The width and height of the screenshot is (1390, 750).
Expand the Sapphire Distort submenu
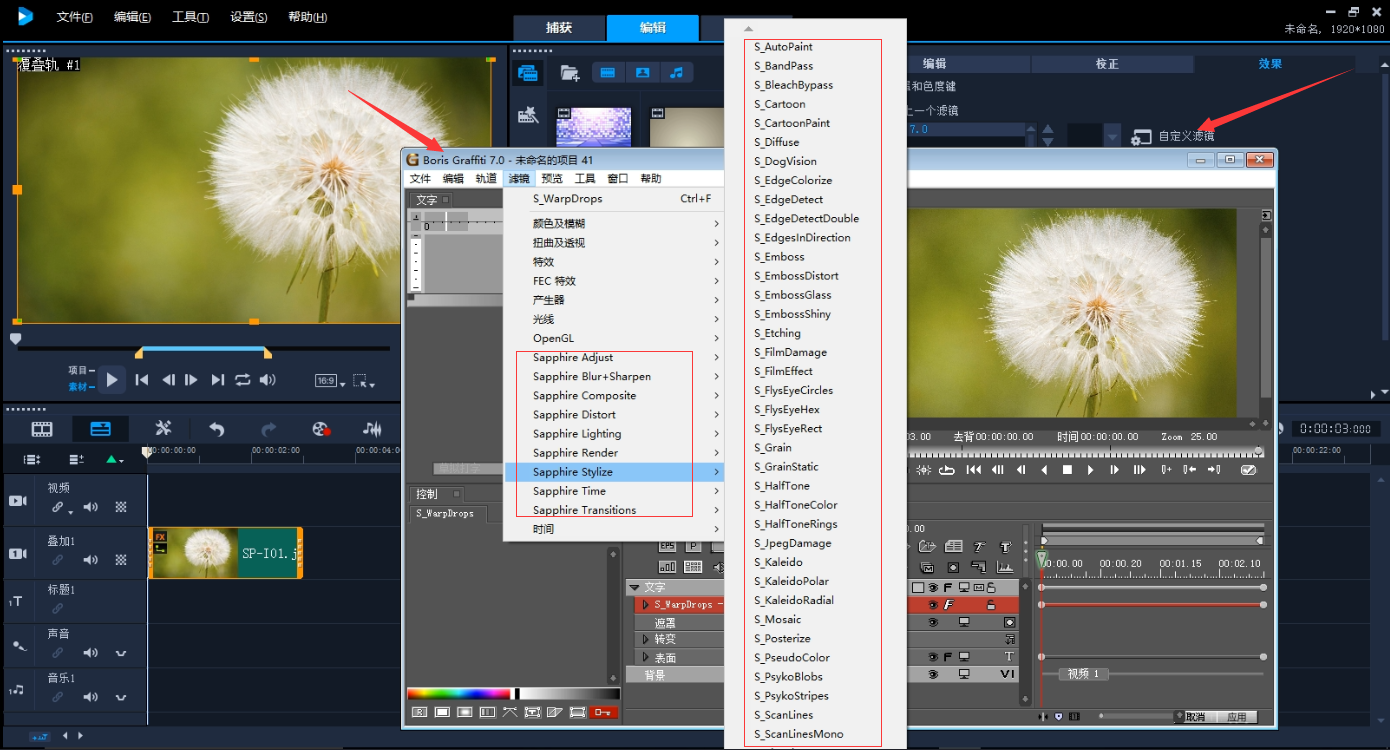tap(614, 414)
